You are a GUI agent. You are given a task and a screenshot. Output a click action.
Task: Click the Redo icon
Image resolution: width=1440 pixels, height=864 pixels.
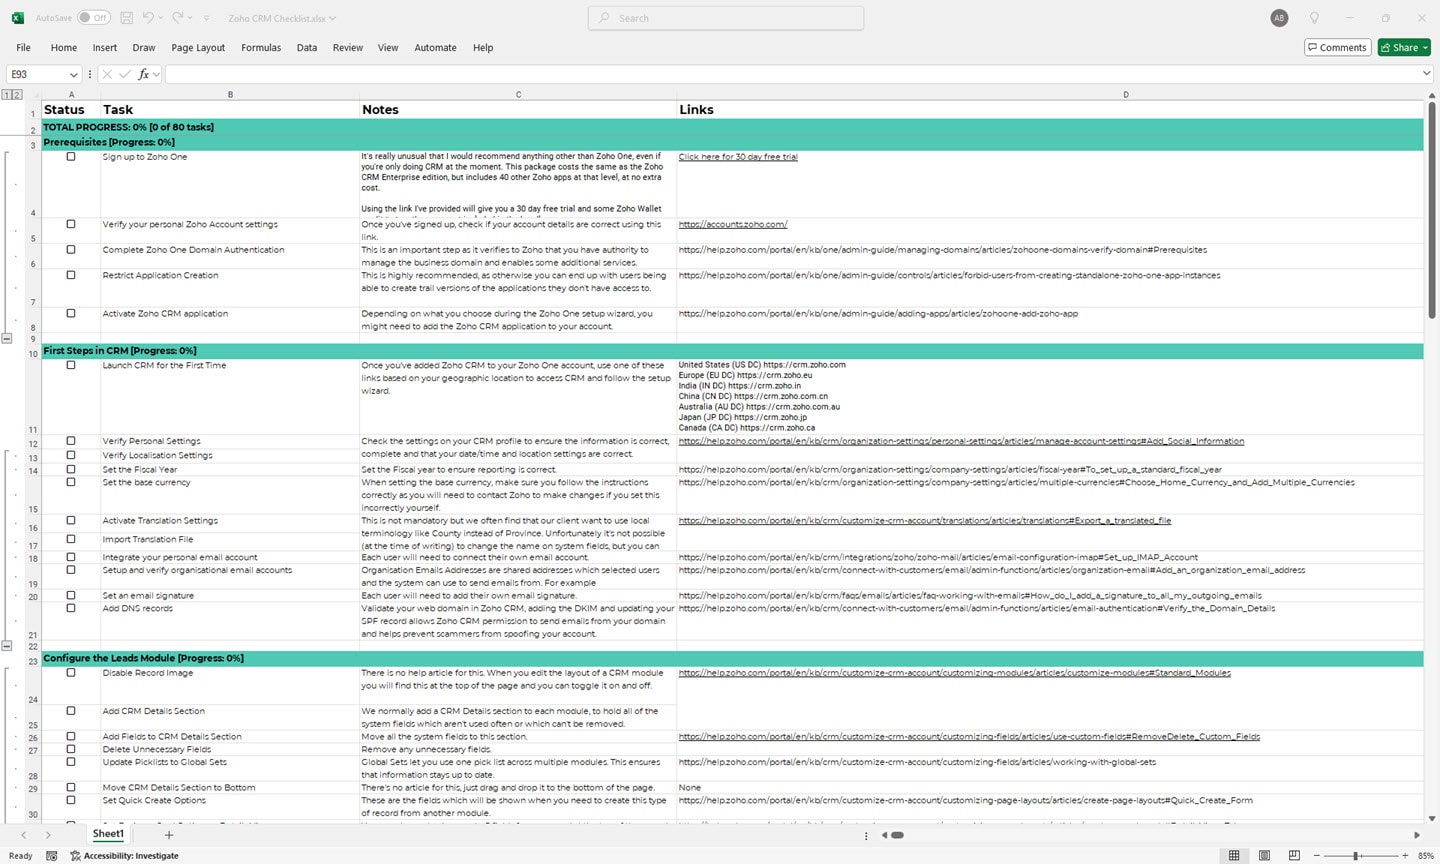176,17
